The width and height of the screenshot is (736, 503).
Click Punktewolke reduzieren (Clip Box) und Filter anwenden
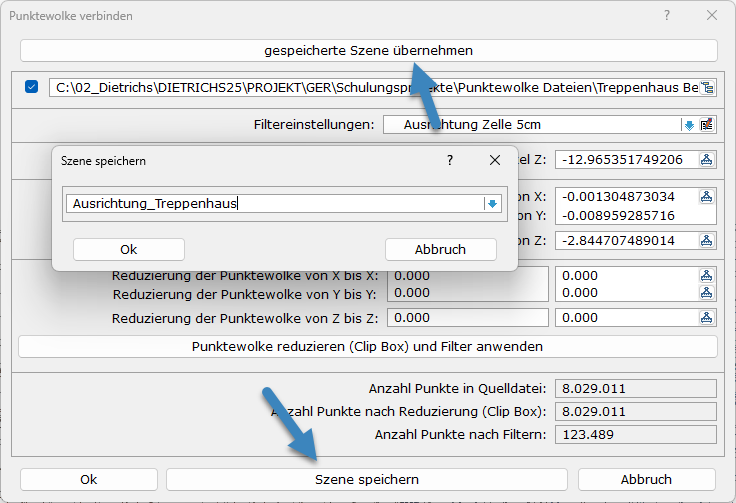(367, 347)
